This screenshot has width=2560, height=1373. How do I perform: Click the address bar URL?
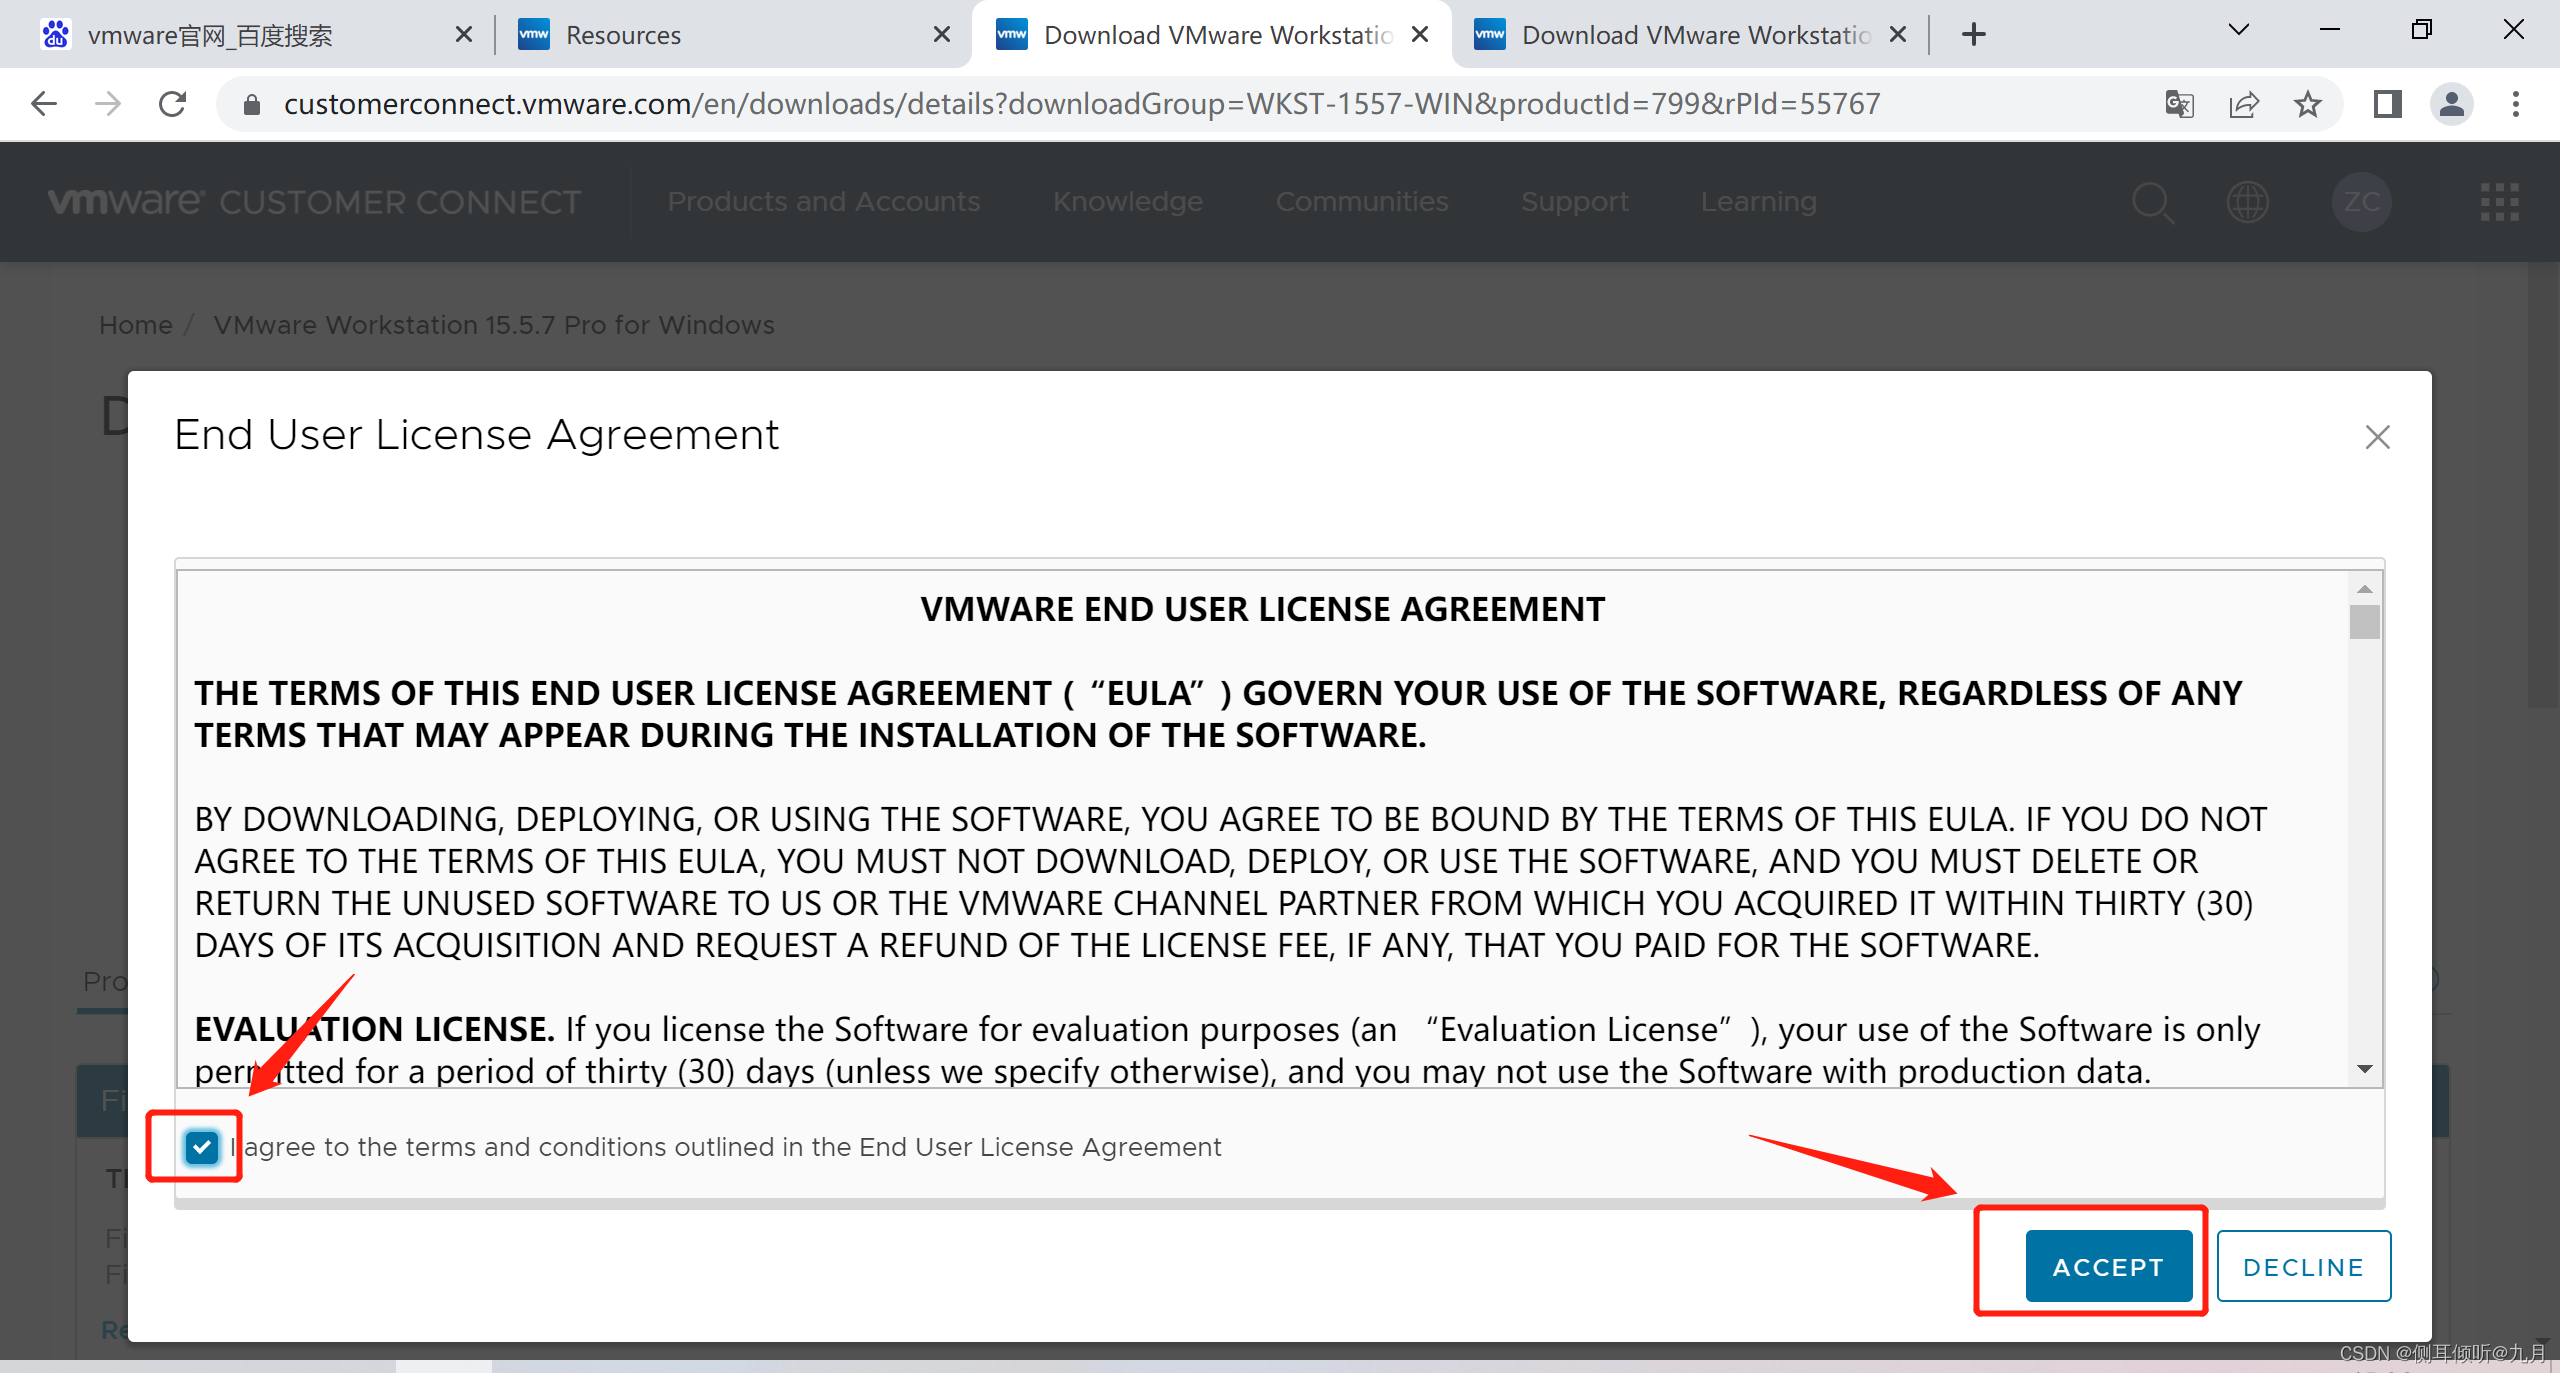1080,104
